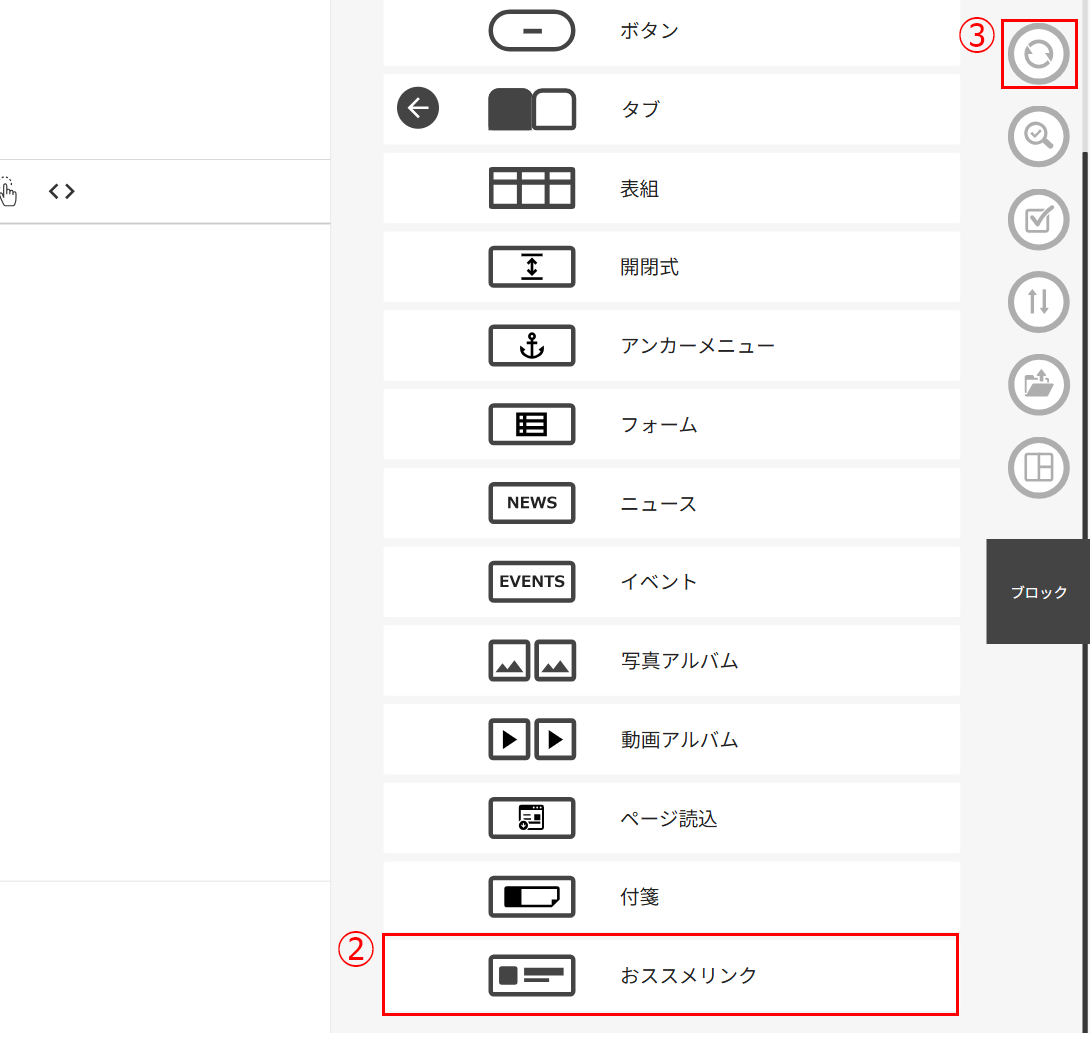
Task: Click the expand-collapse icon beside 開閉式
Action: (x=532, y=266)
